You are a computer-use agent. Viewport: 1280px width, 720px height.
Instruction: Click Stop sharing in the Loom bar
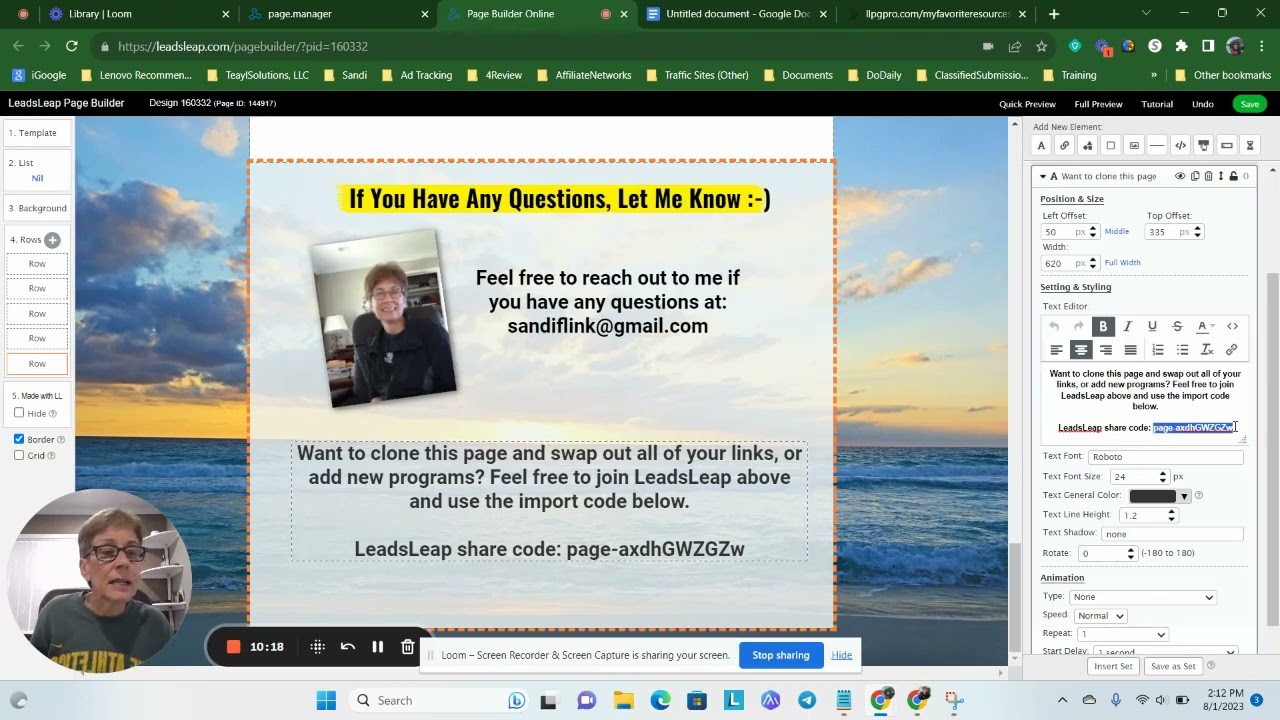781,655
